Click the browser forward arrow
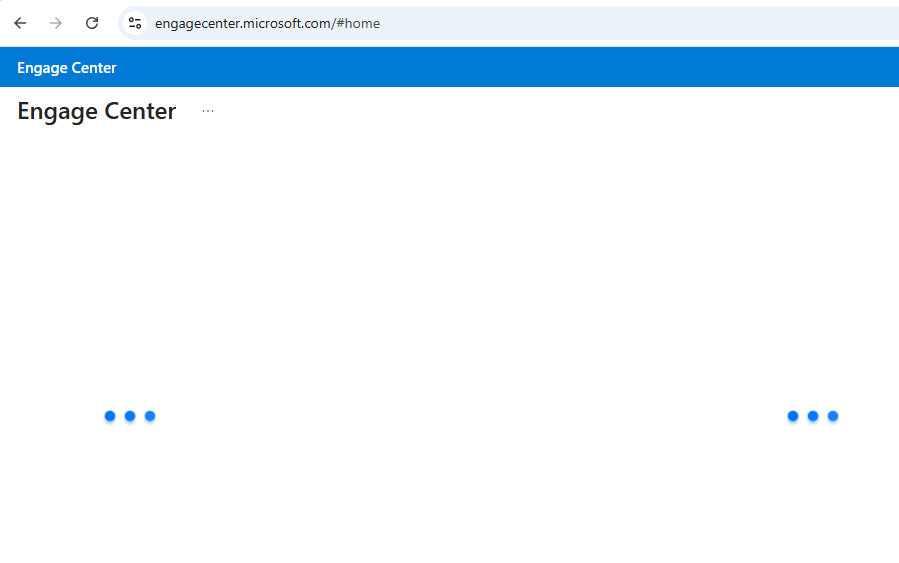Viewport: 899px width, 563px height. [56, 23]
